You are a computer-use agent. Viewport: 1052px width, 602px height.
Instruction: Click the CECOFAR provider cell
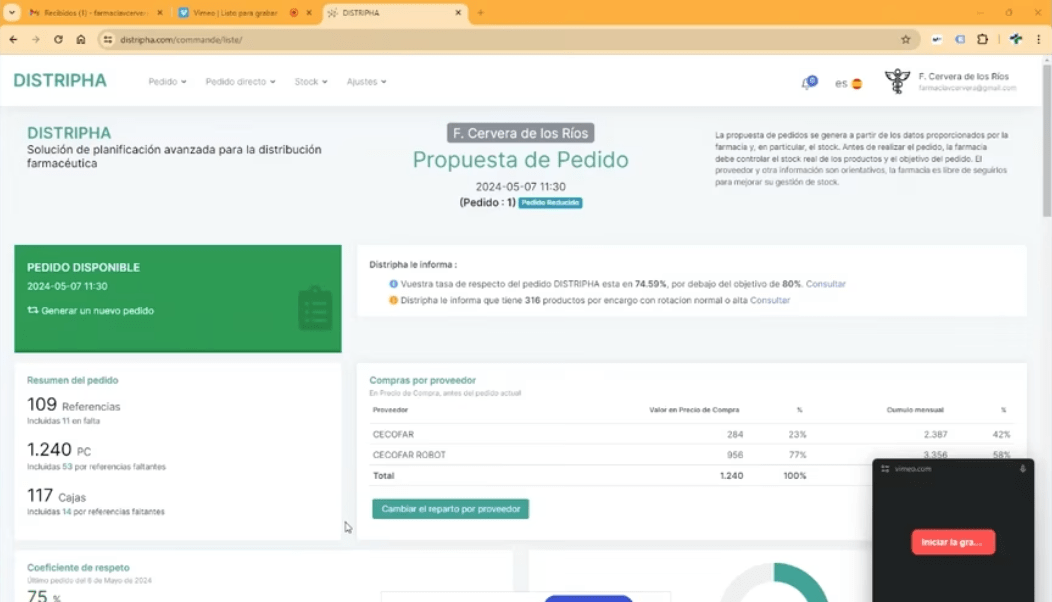(393, 434)
